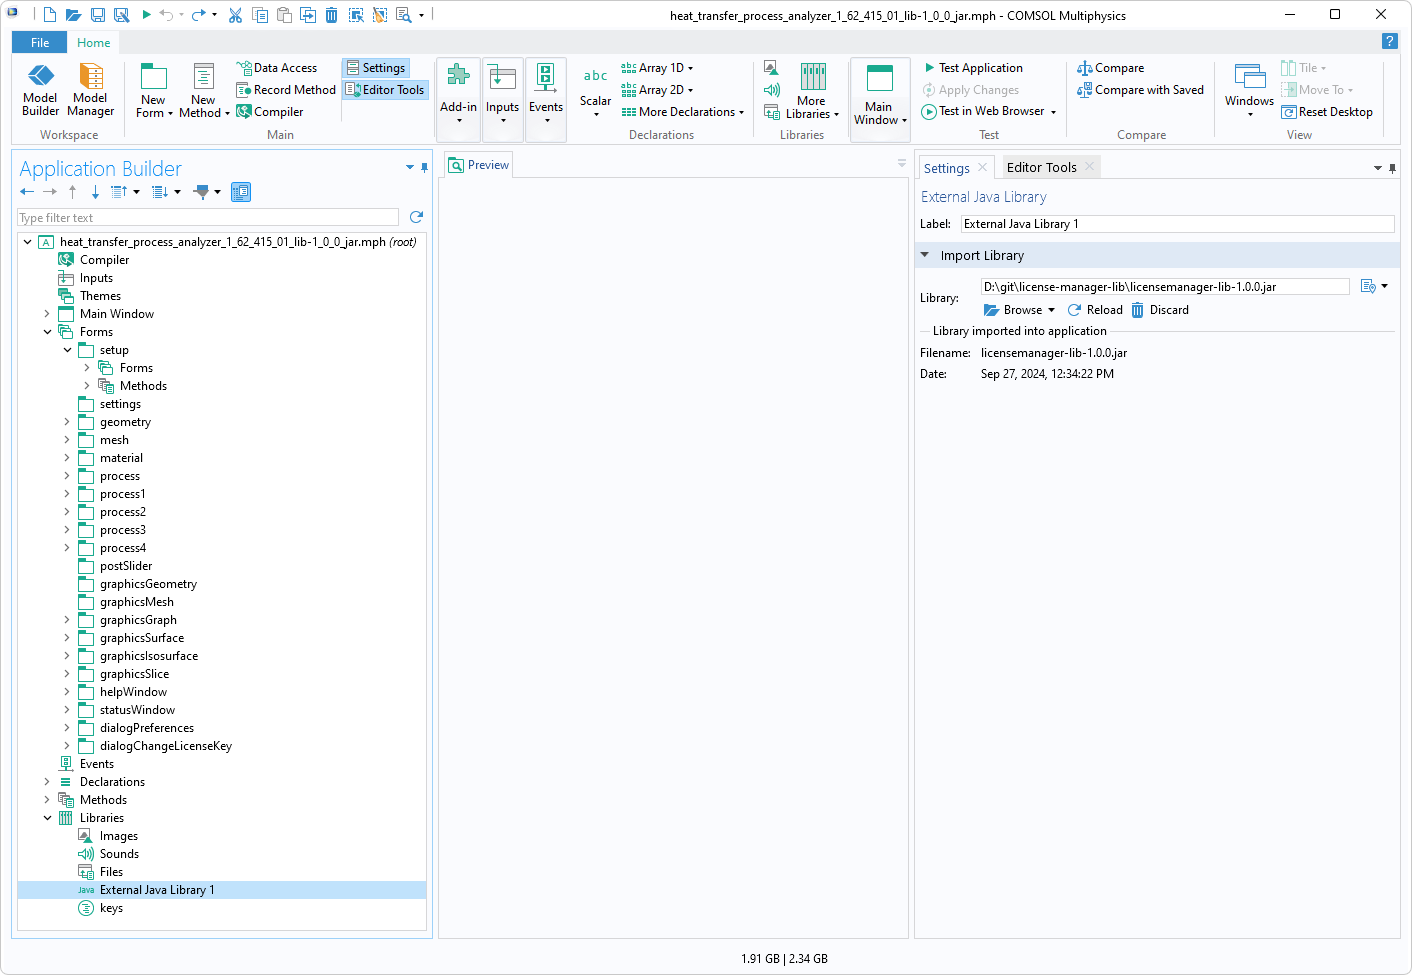The image size is (1412, 975).
Task: Click Reset Desktop
Action: (1327, 112)
